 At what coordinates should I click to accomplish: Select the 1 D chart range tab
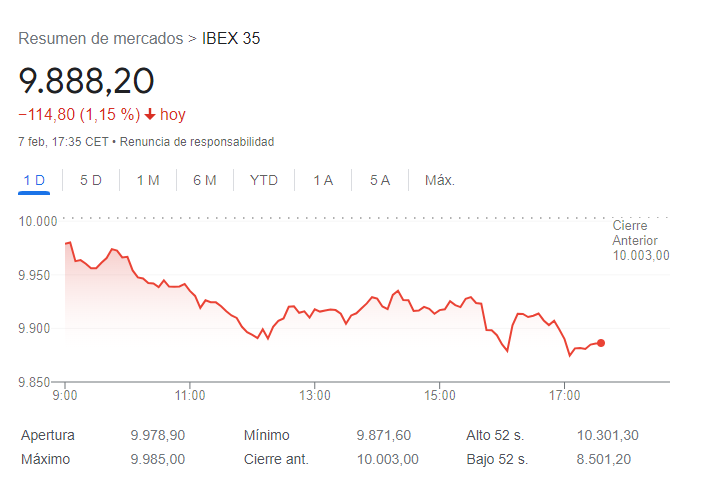pyautogui.click(x=34, y=180)
